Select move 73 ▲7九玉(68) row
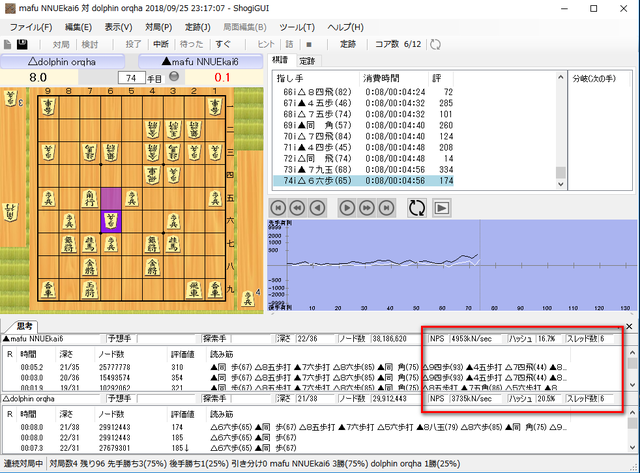The image size is (640, 473). click(x=363, y=169)
